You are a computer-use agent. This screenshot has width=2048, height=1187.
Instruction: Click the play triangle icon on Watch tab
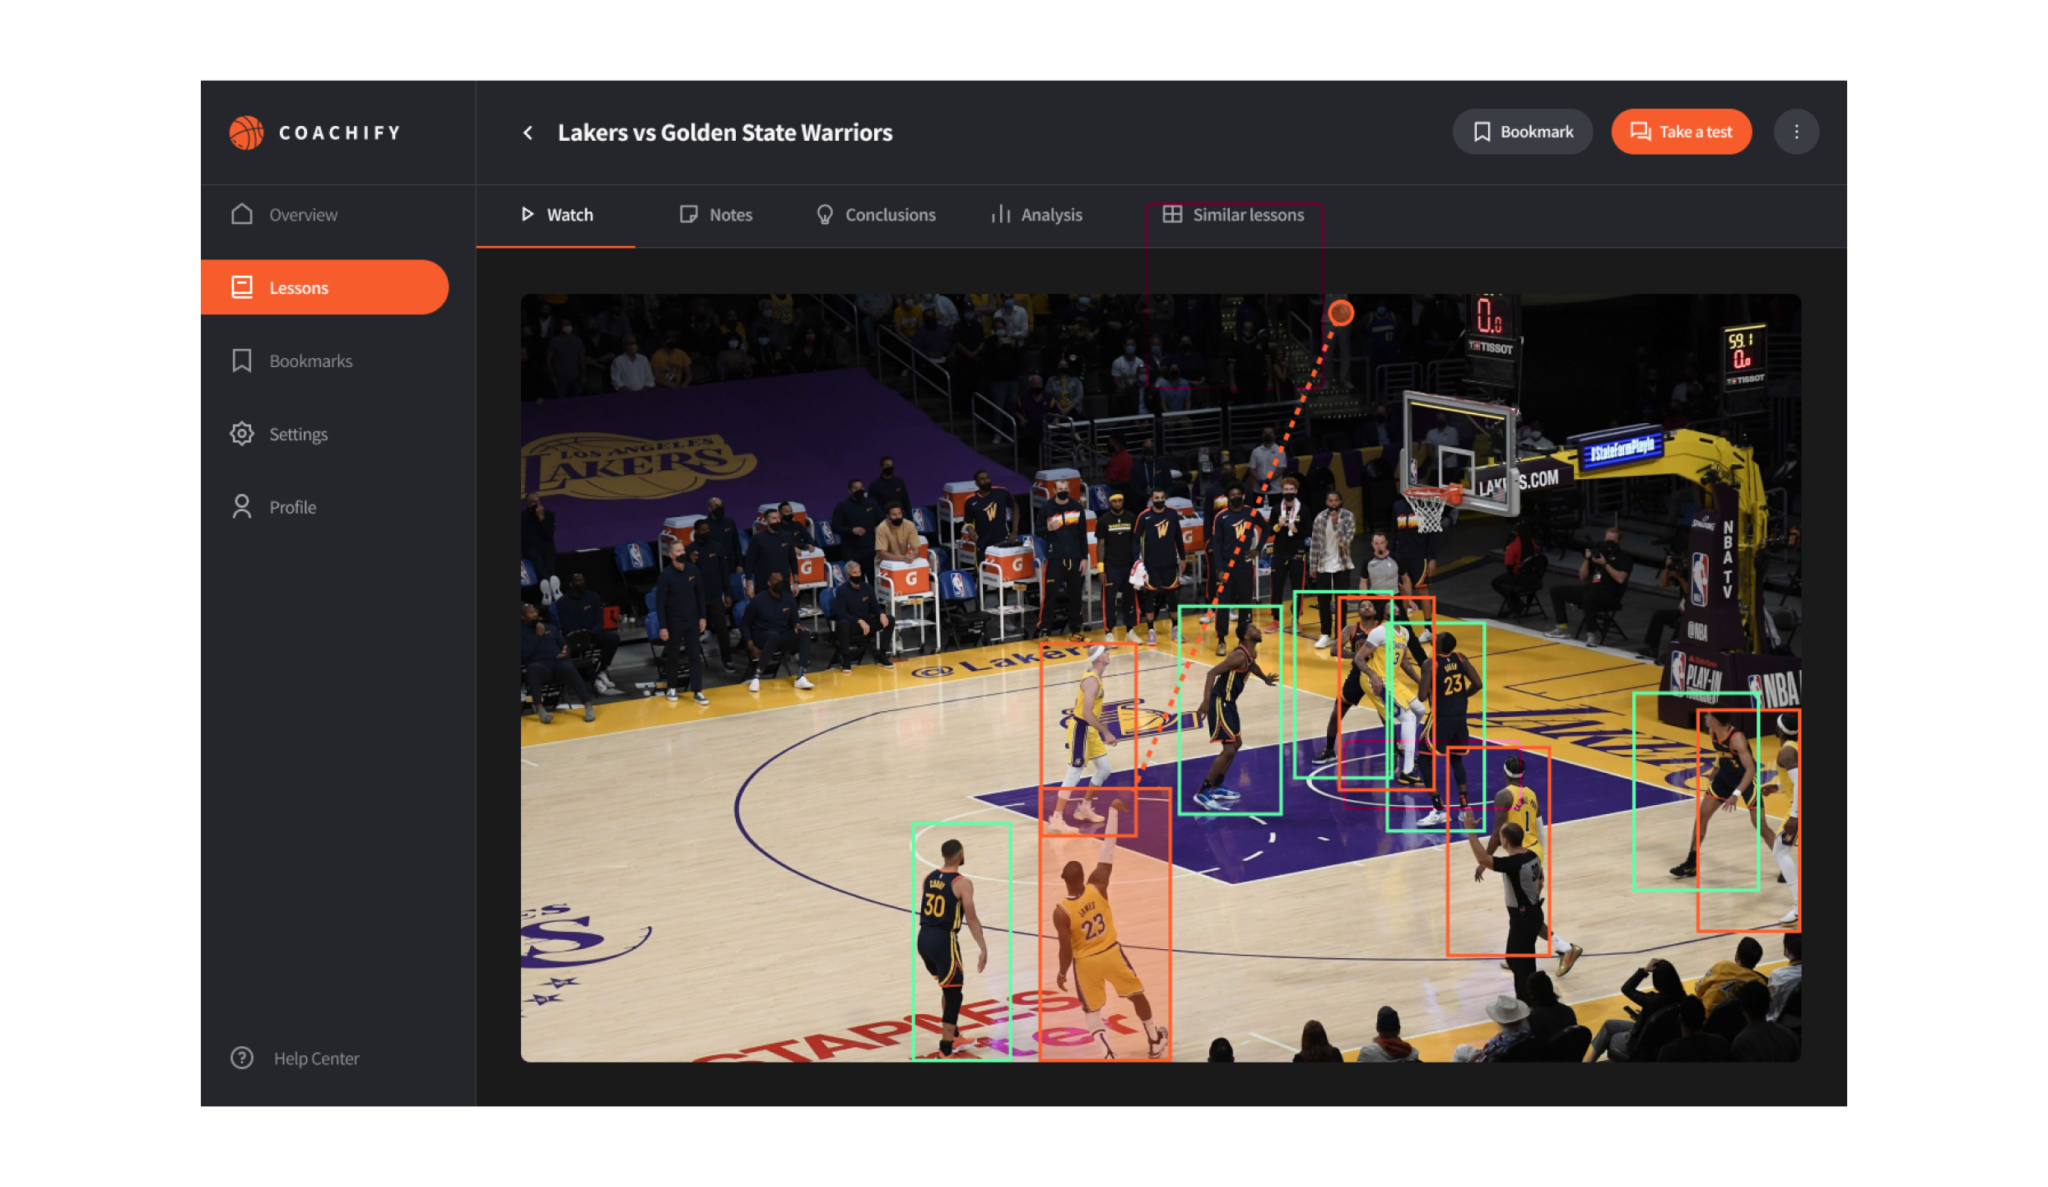[527, 214]
